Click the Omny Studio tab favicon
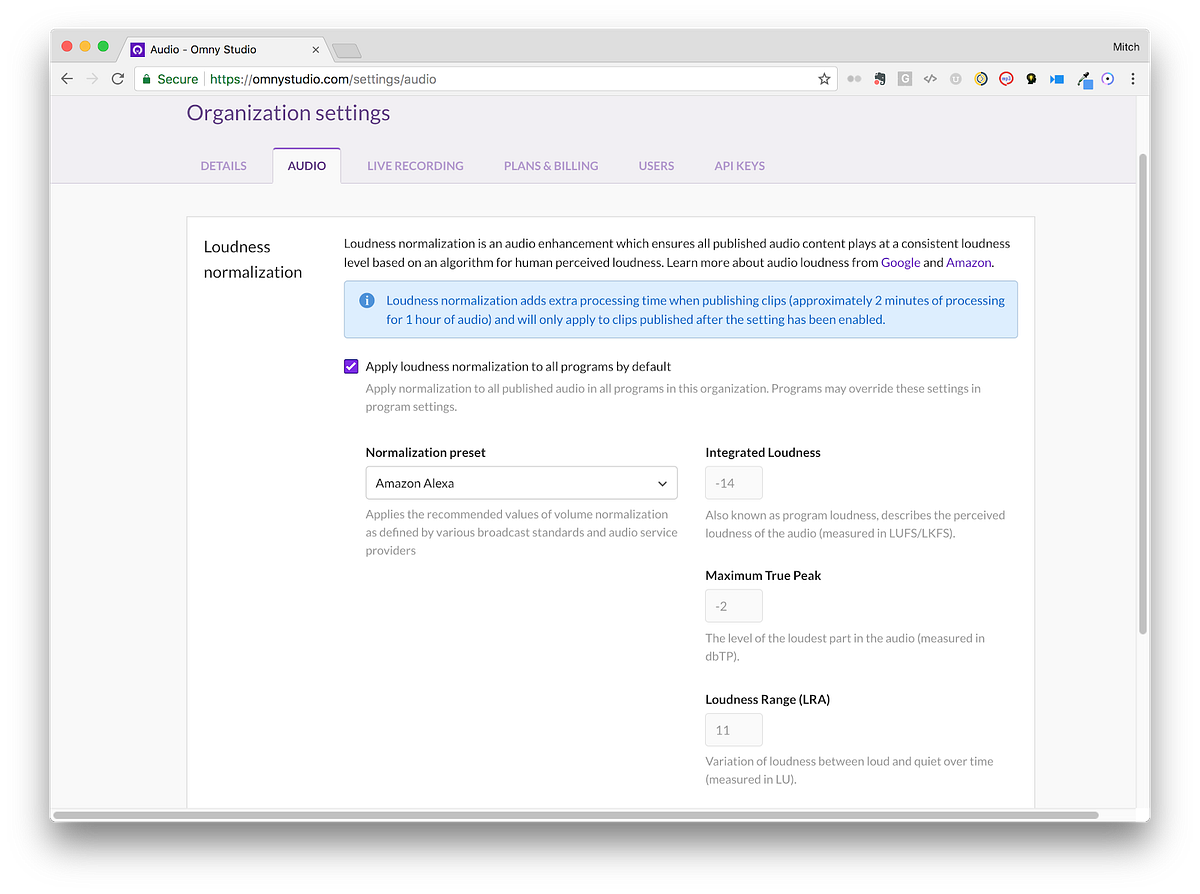 [138, 49]
